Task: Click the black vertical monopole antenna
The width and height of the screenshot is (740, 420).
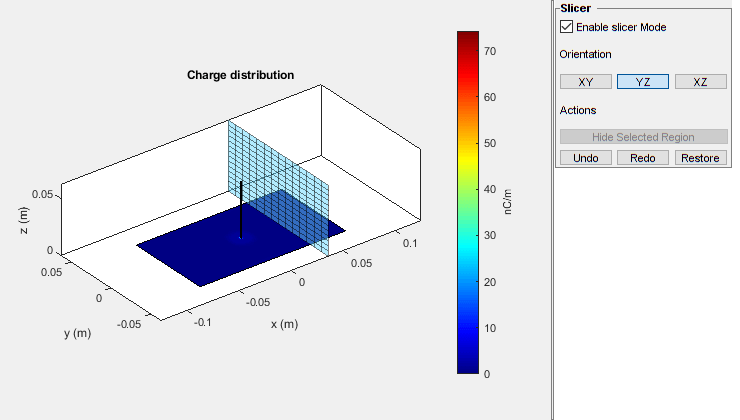Action: pyautogui.click(x=241, y=205)
